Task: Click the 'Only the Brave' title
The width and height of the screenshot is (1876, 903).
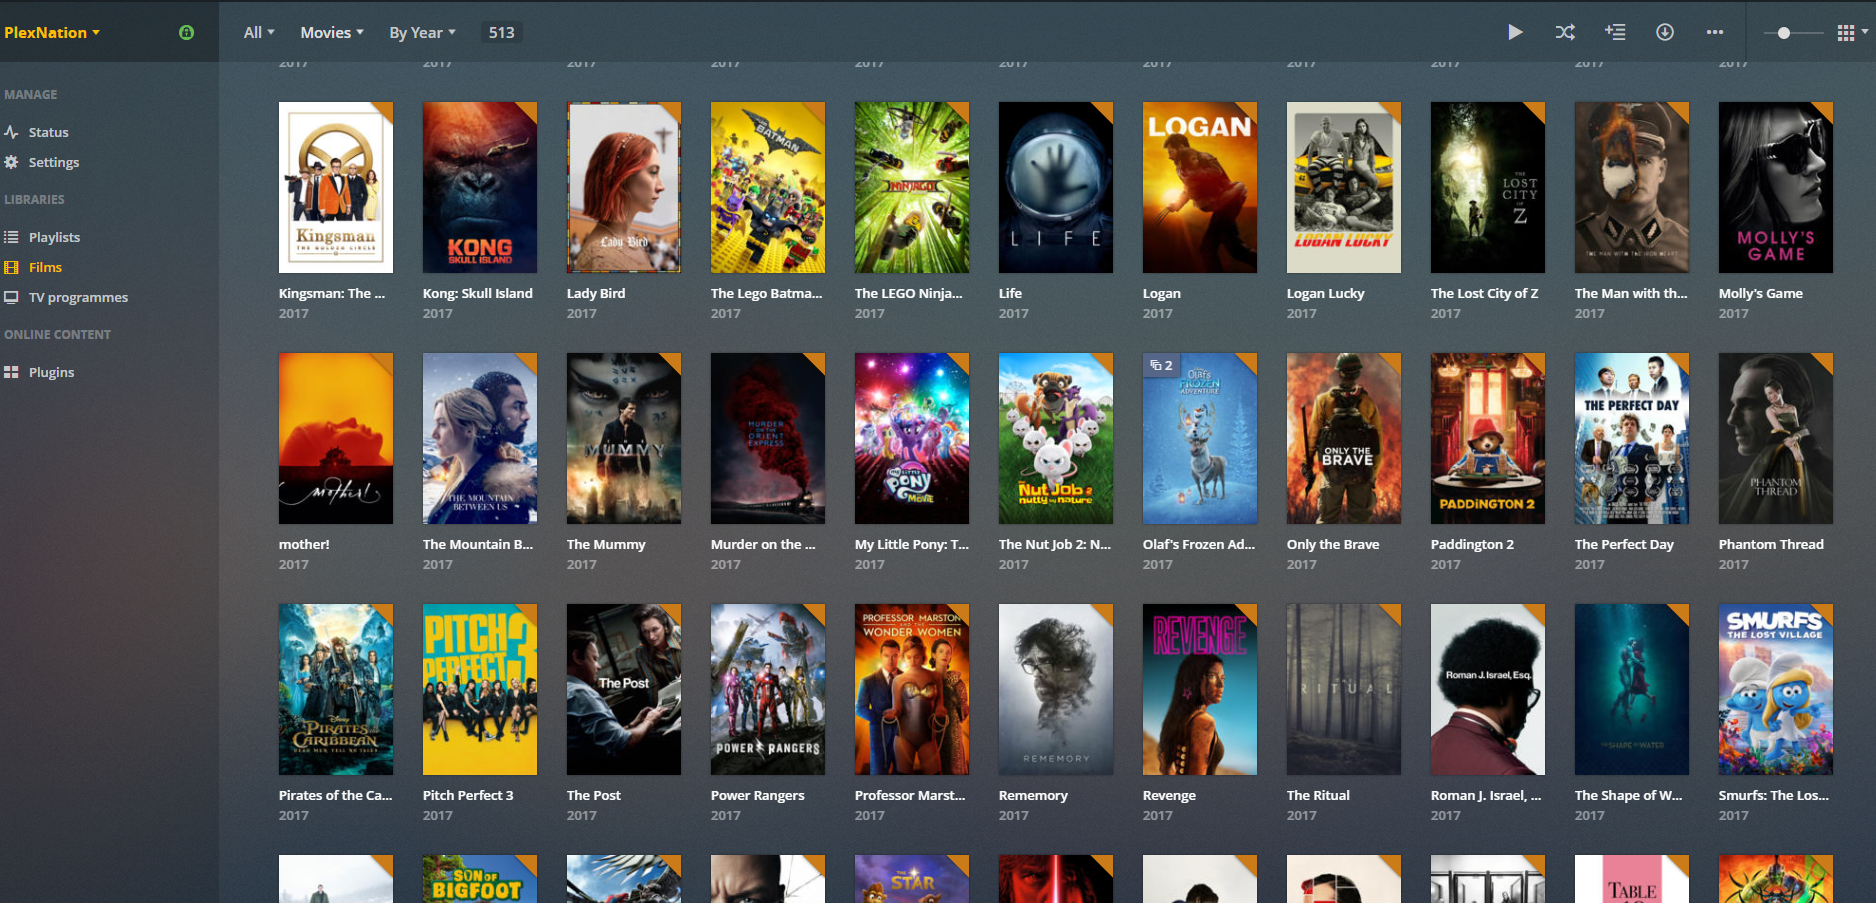Action: tap(1333, 544)
